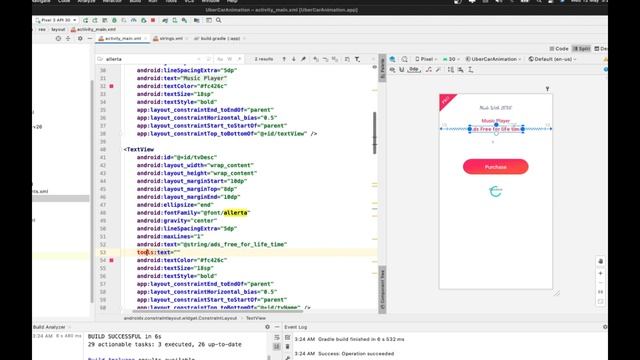Viewport: 640px width, 360px height.
Task: Open Build panel settings gear
Action: point(267,327)
